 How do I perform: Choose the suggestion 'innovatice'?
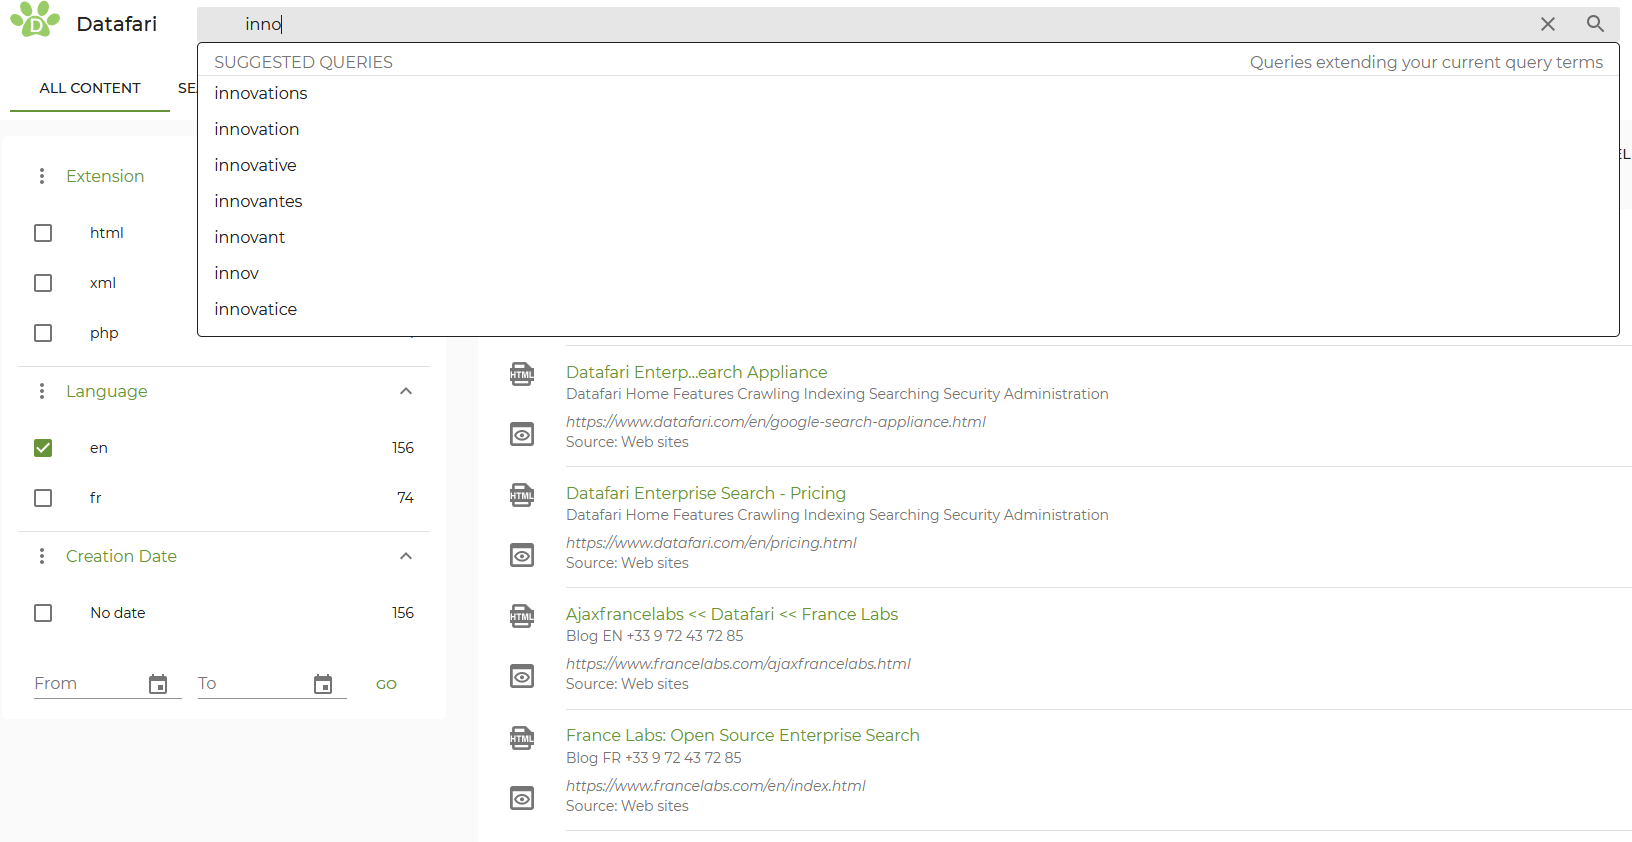(x=908, y=309)
